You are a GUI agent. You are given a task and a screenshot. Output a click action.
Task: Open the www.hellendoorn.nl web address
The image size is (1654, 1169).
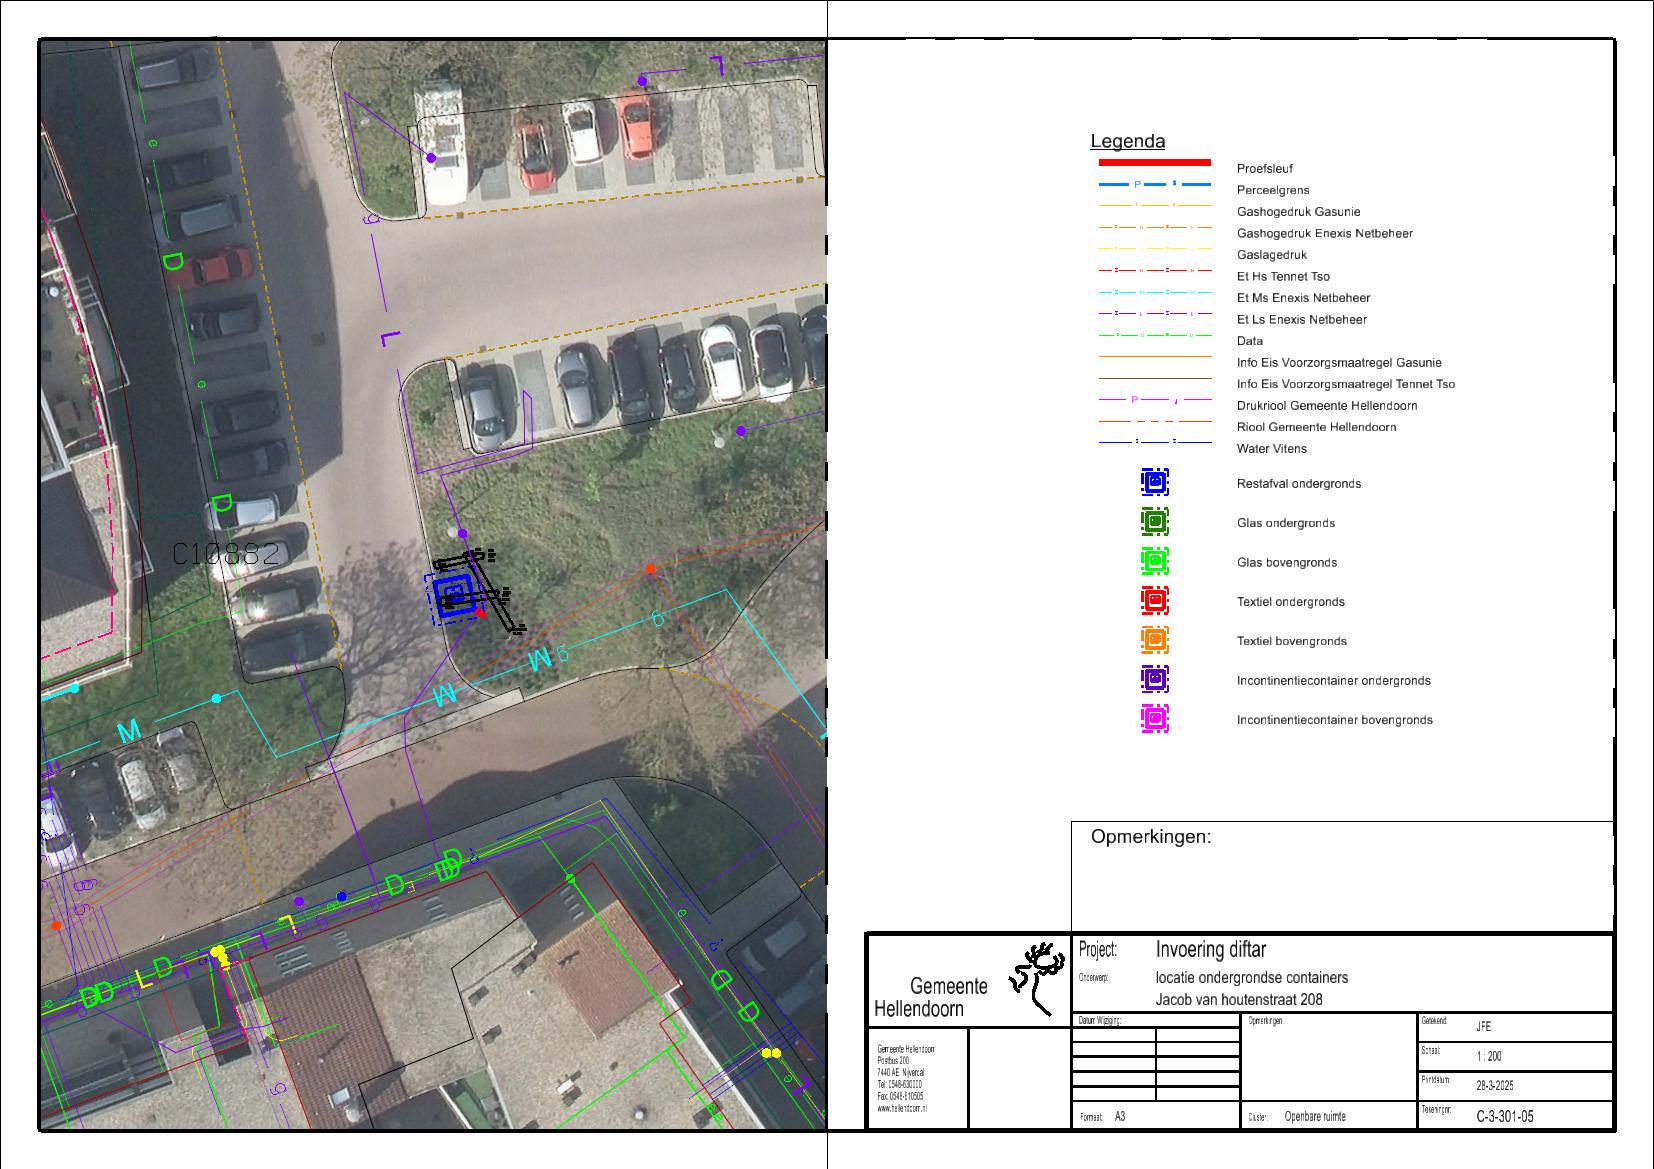point(902,1109)
